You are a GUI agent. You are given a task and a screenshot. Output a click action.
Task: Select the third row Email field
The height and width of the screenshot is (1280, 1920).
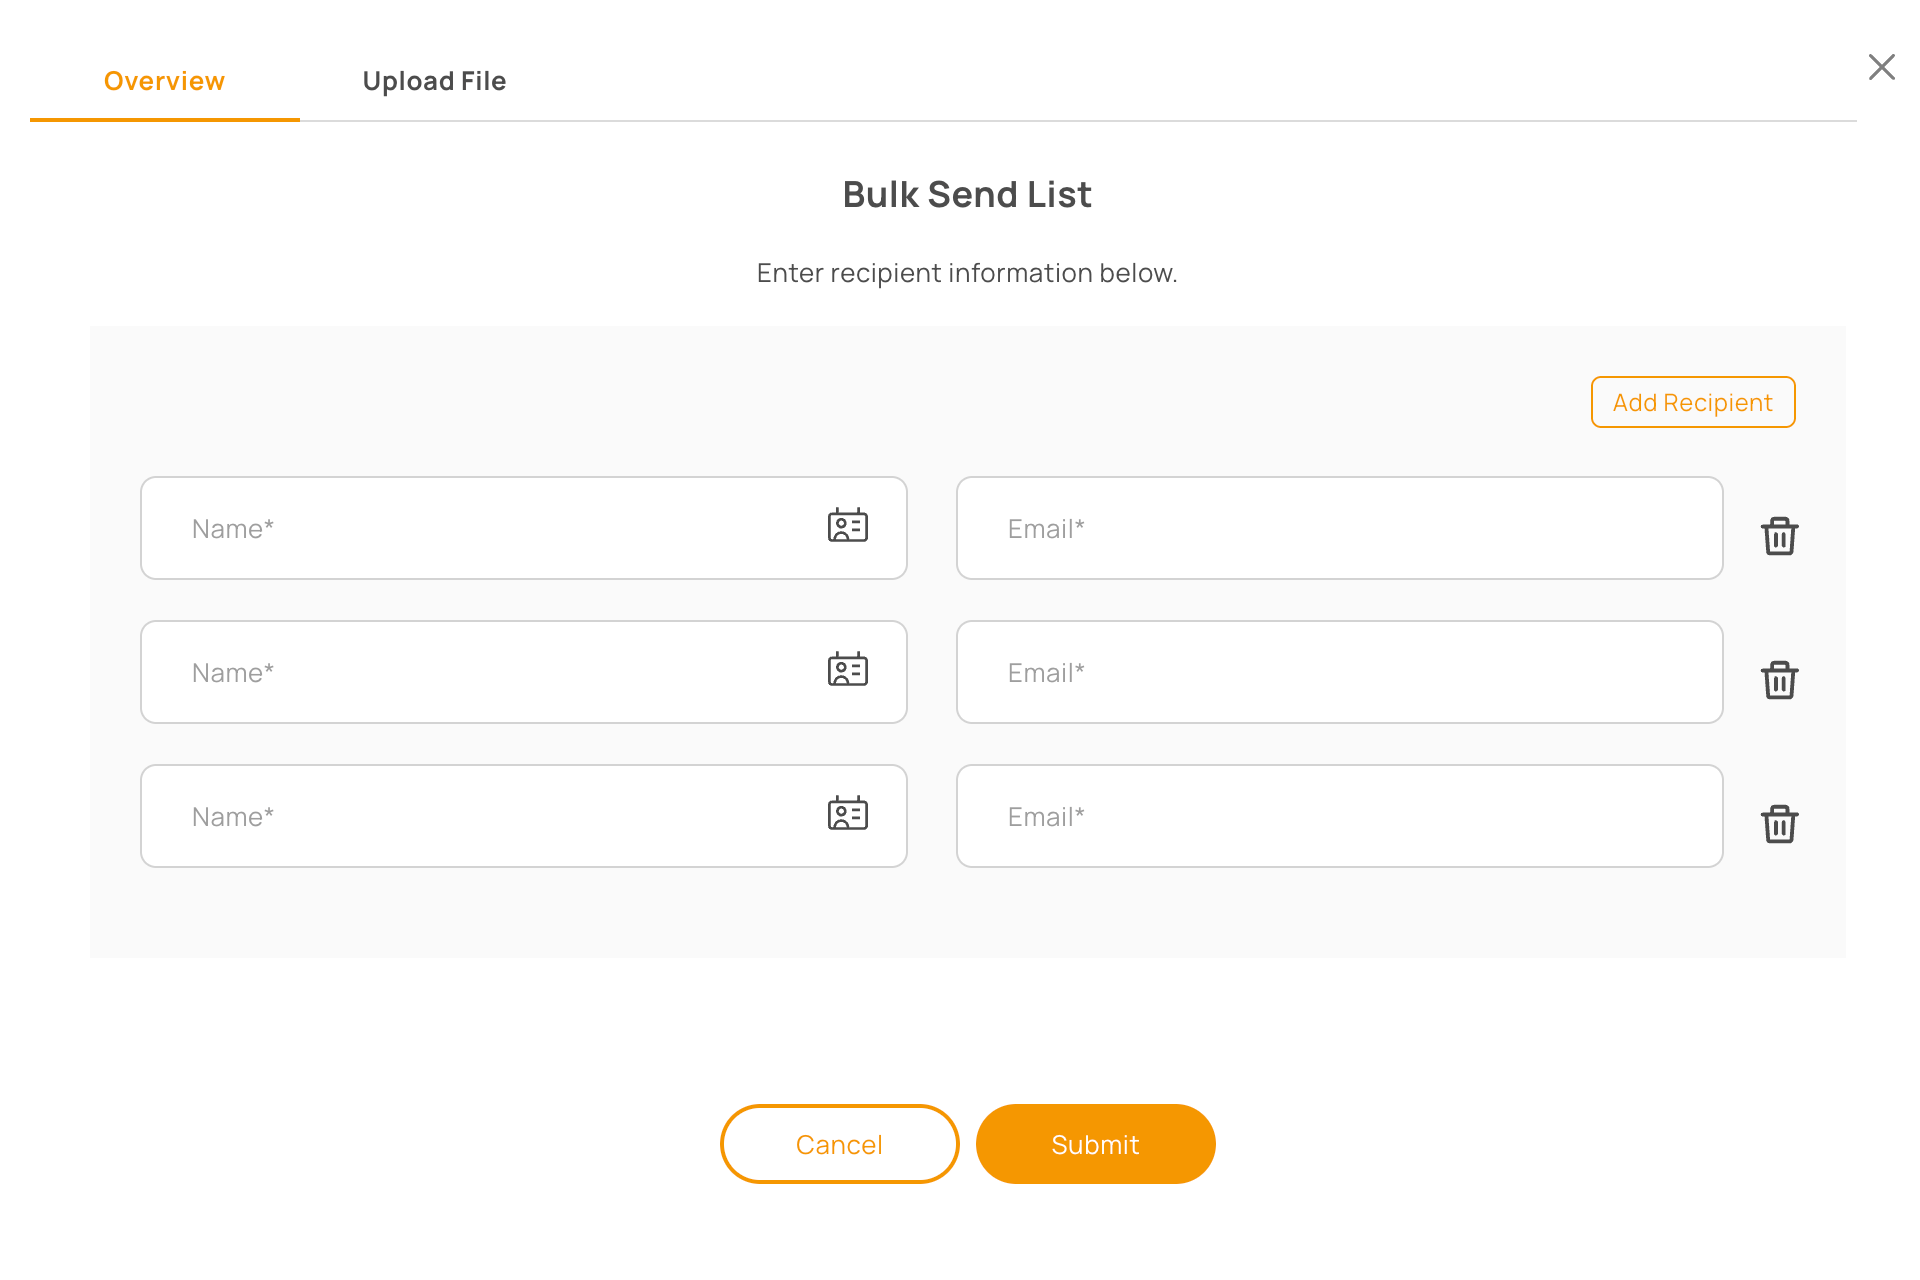click(x=1339, y=816)
